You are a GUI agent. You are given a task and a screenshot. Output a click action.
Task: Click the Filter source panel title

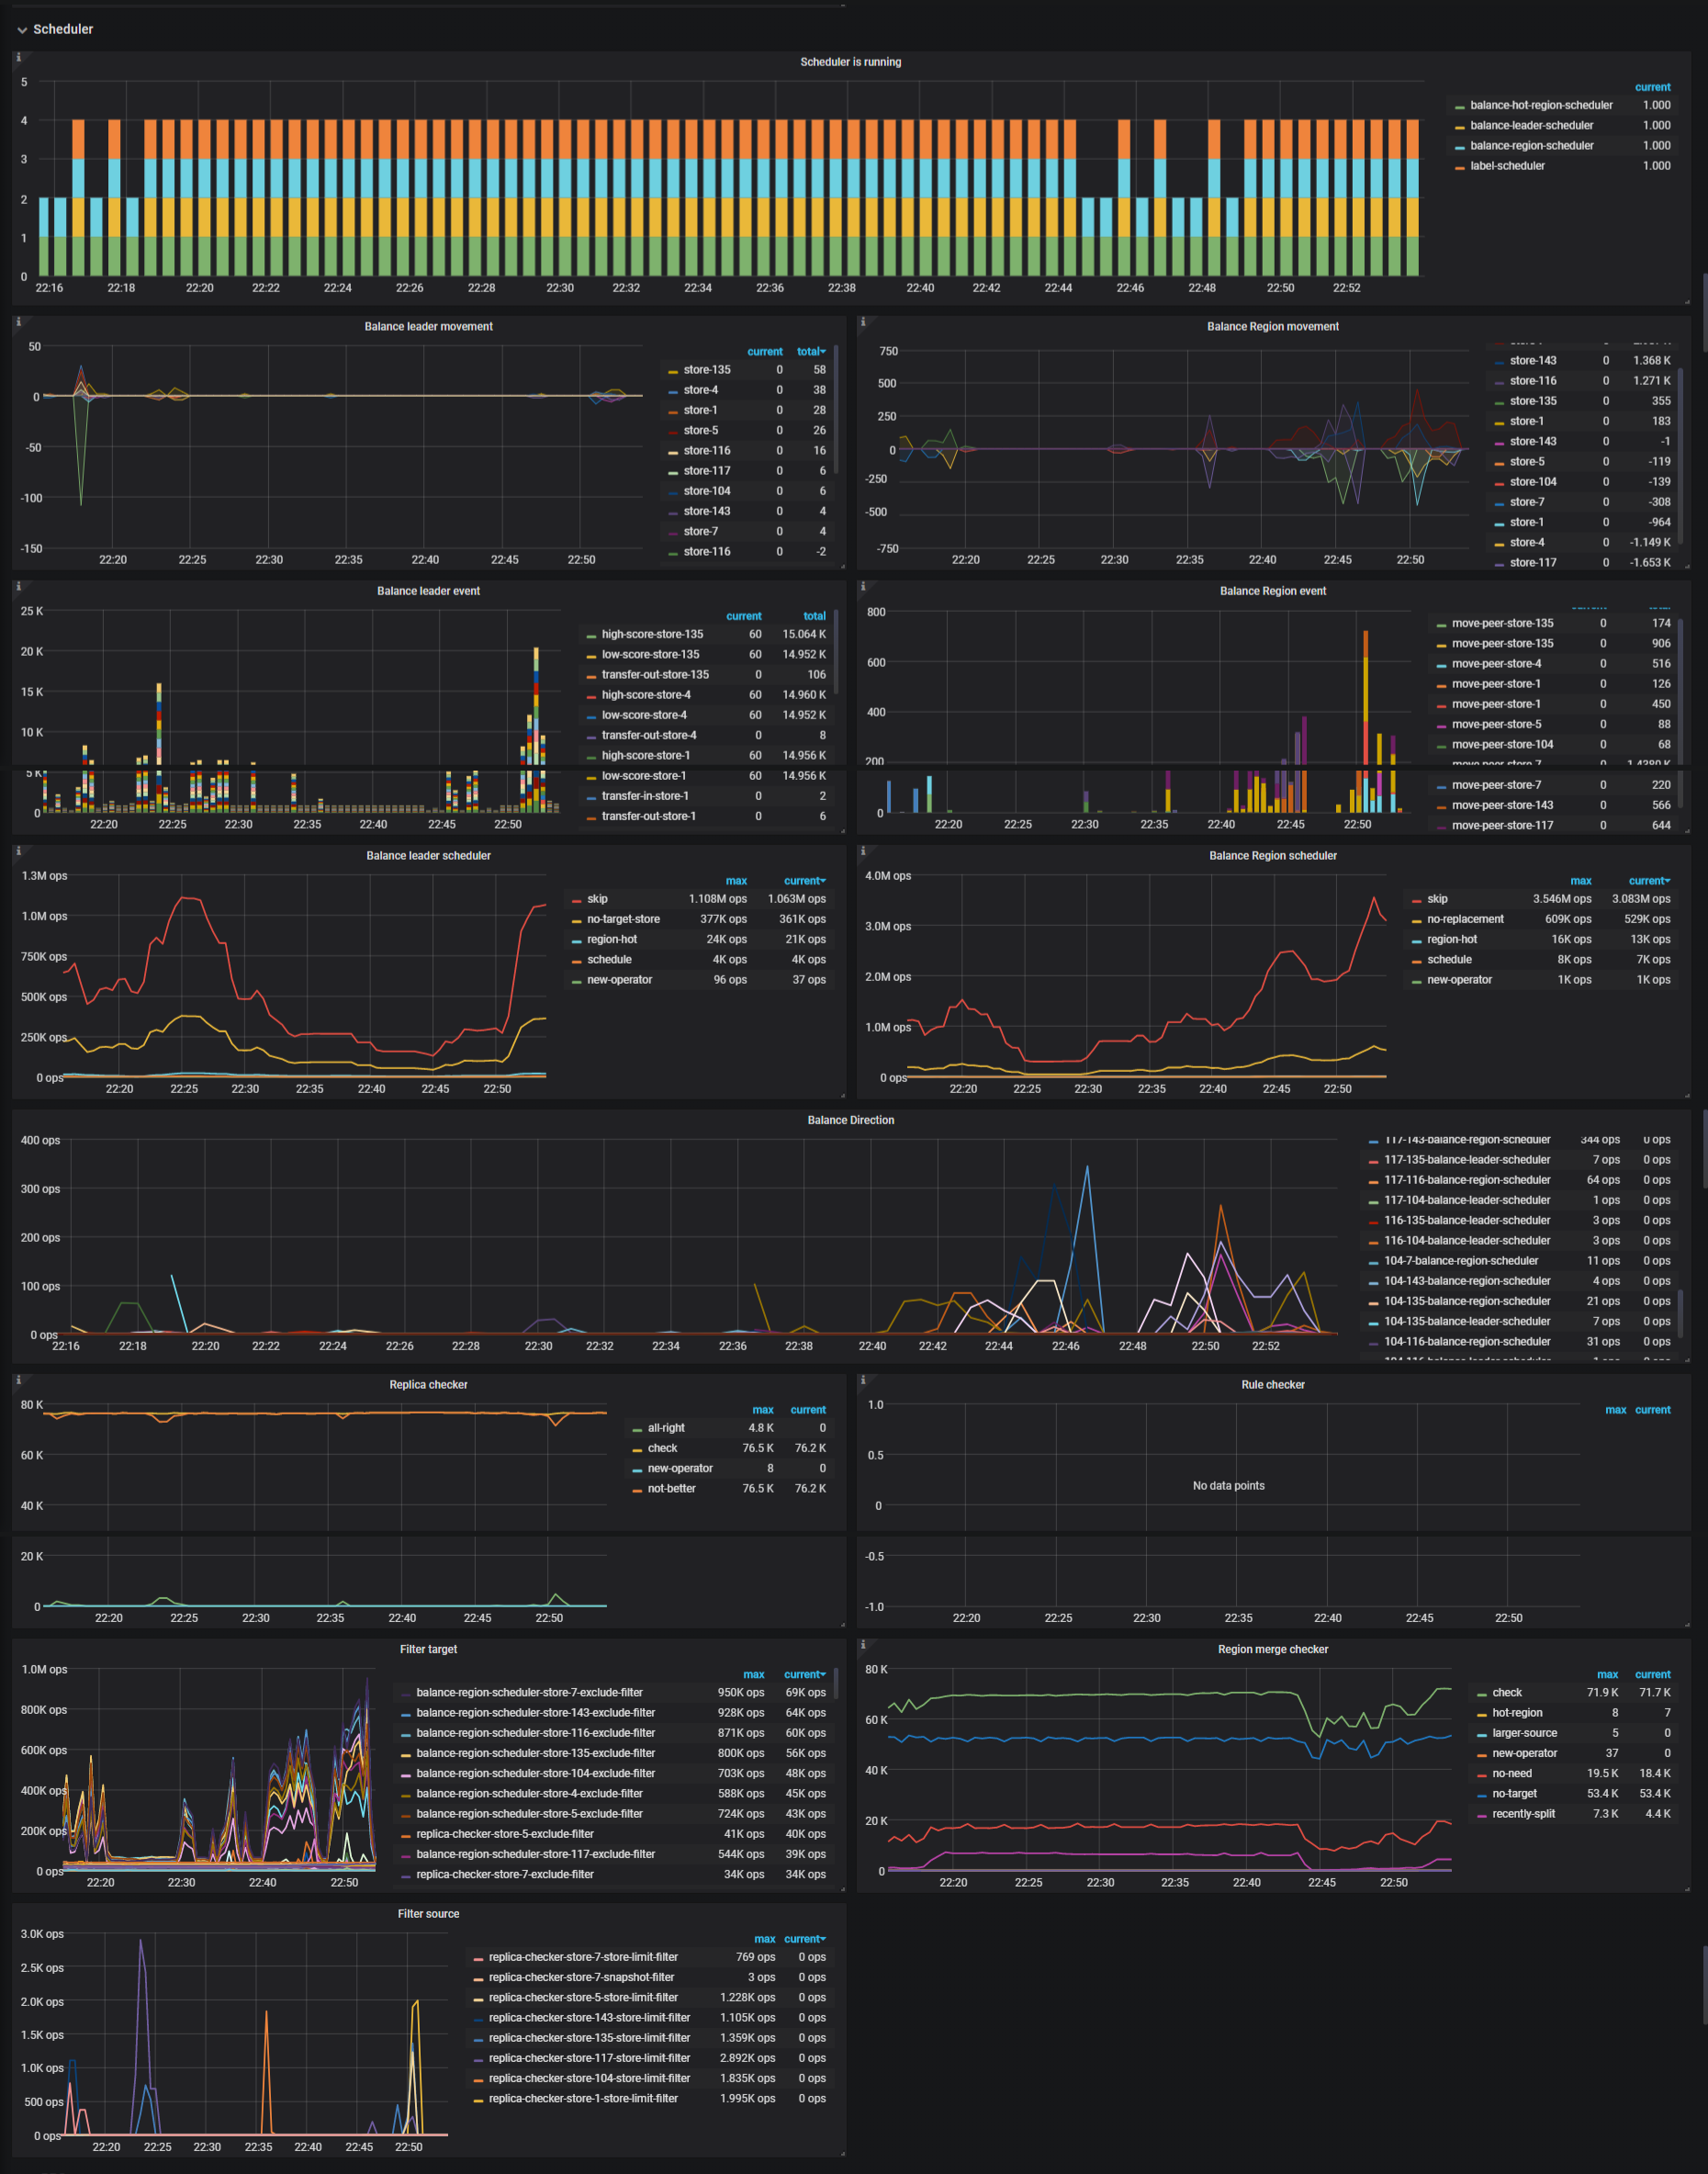[428, 1913]
